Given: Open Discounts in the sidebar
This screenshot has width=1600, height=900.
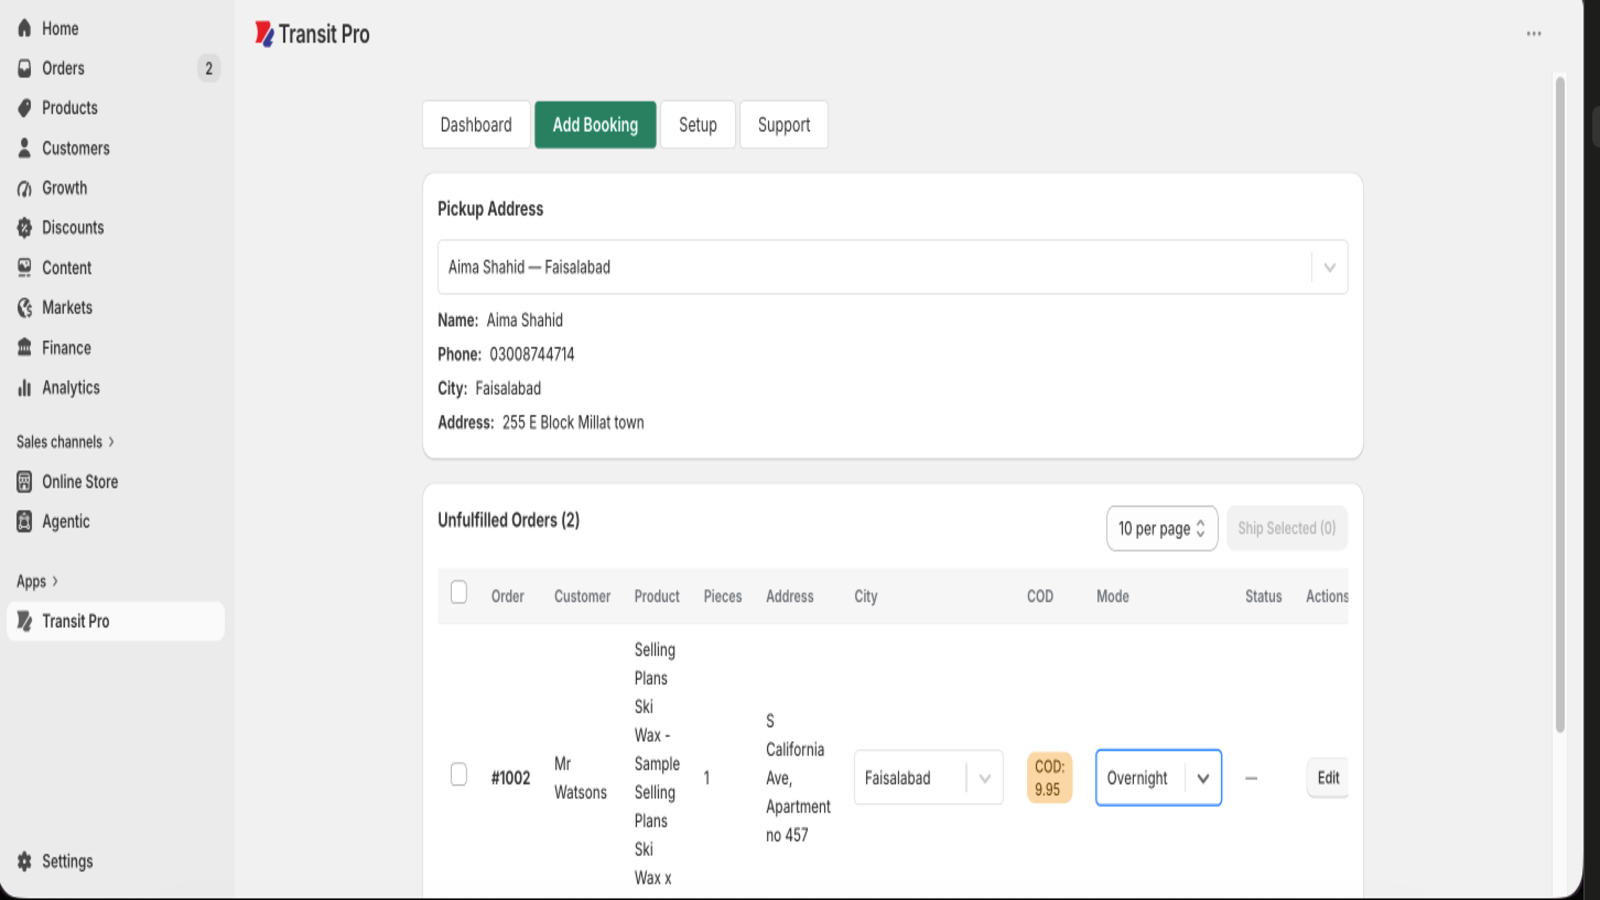Looking at the screenshot, I should (x=73, y=228).
